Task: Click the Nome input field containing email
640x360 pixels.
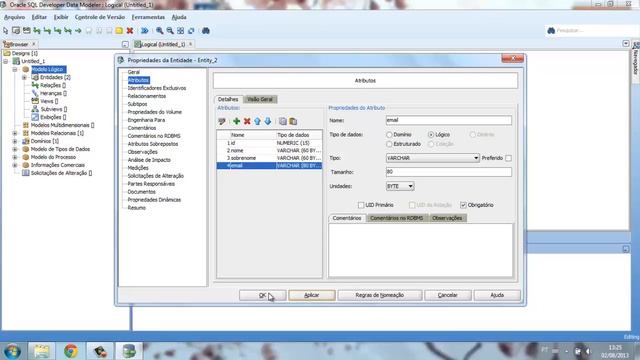Action: pyautogui.click(x=449, y=120)
